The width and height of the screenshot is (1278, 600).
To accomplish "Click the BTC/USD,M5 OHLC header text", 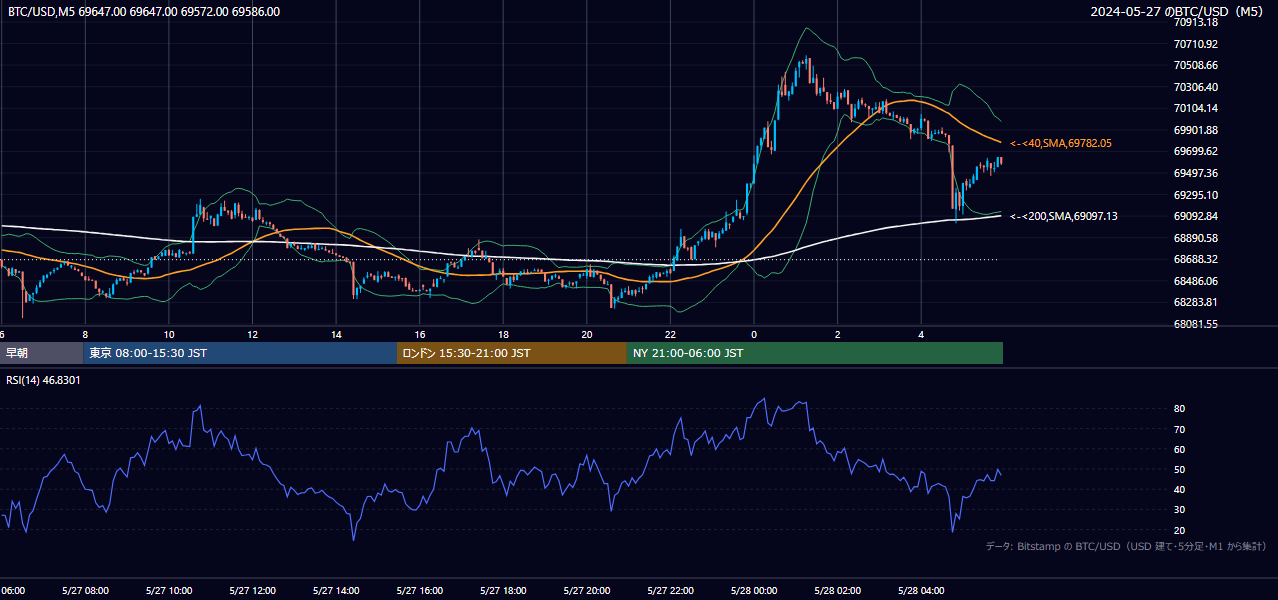I will [x=143, y=12].
